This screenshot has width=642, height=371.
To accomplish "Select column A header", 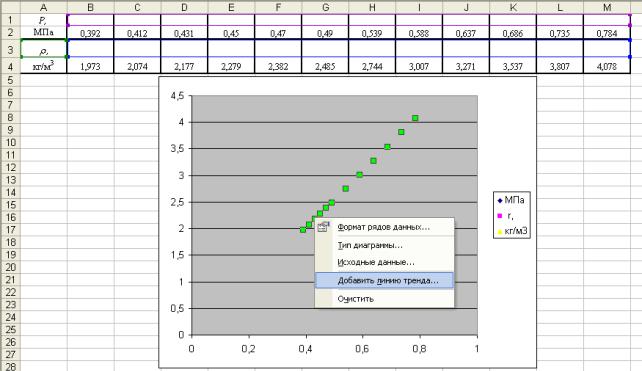I will click(43, 7).
